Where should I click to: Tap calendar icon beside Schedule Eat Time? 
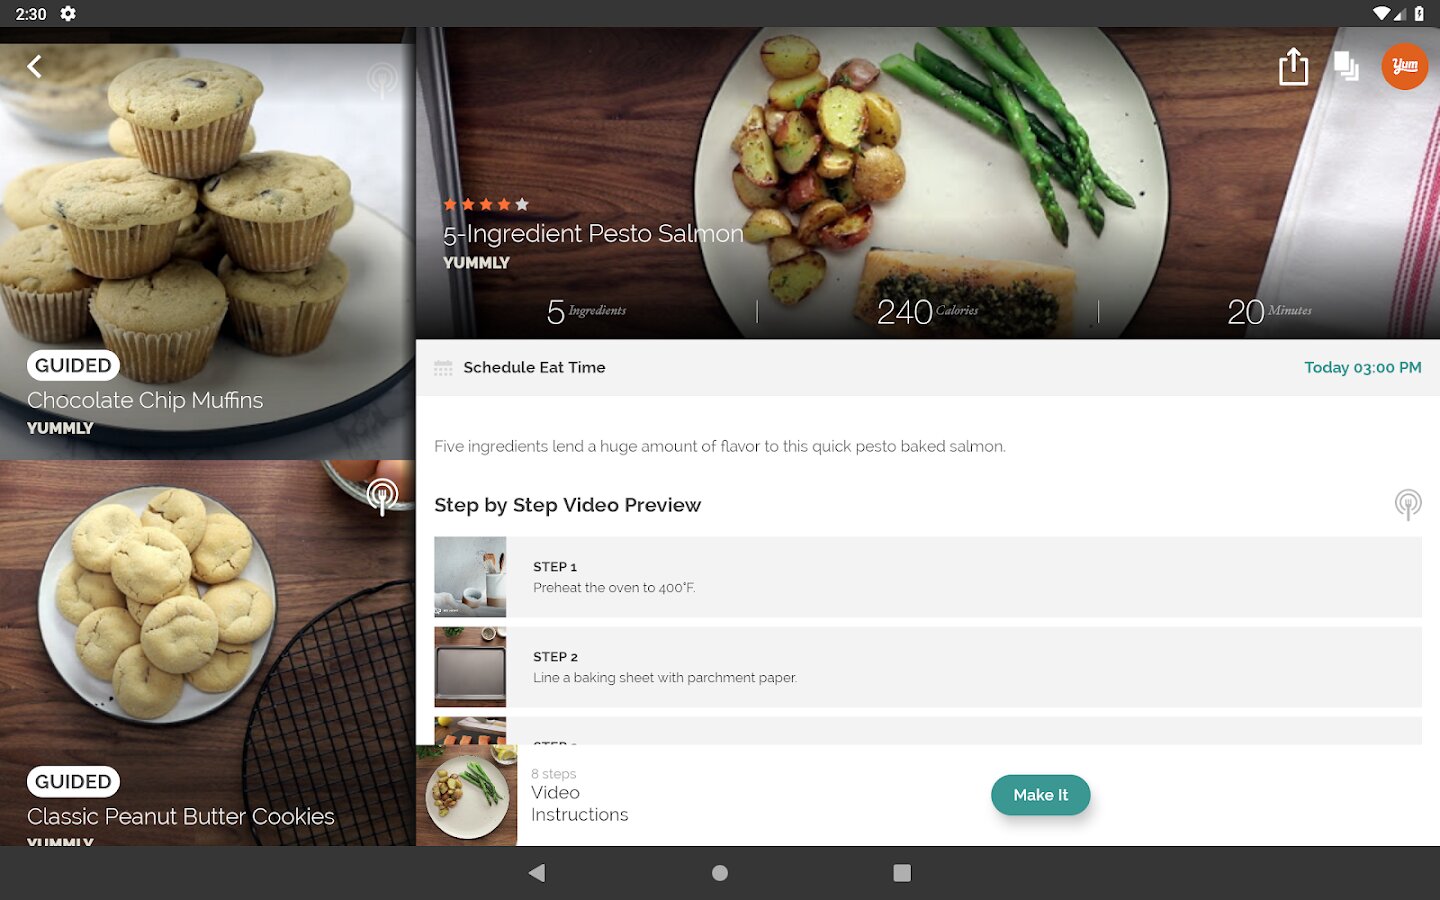(443, 368)
